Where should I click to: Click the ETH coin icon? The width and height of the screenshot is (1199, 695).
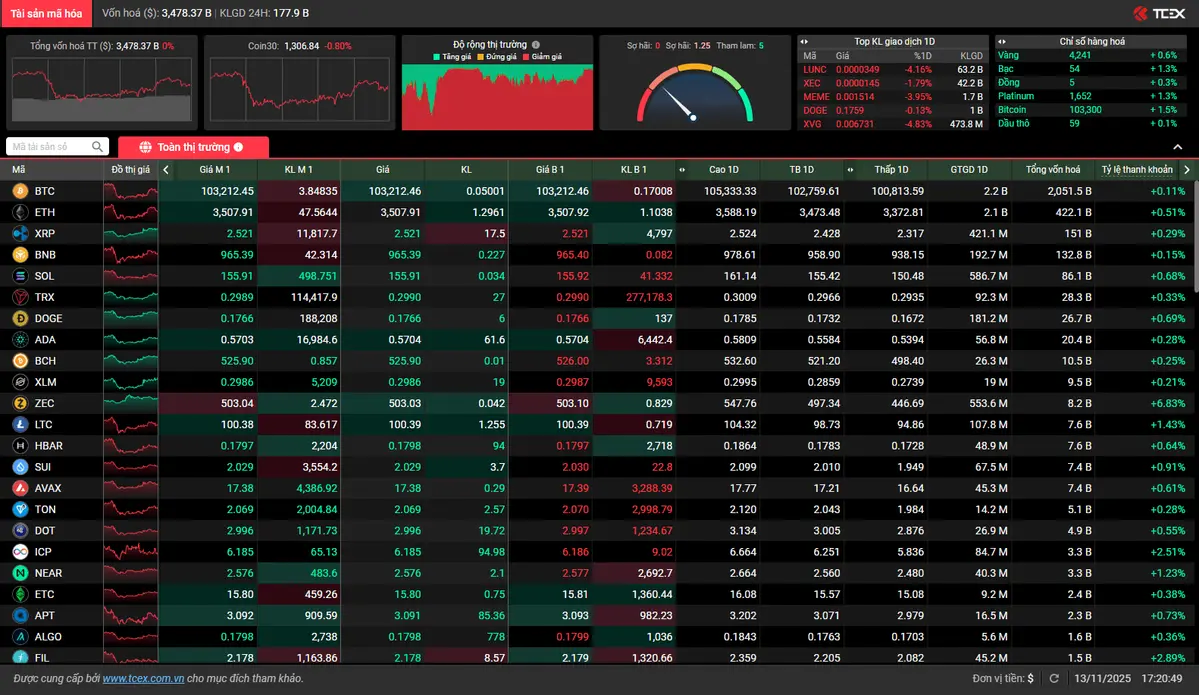(19, 212)
